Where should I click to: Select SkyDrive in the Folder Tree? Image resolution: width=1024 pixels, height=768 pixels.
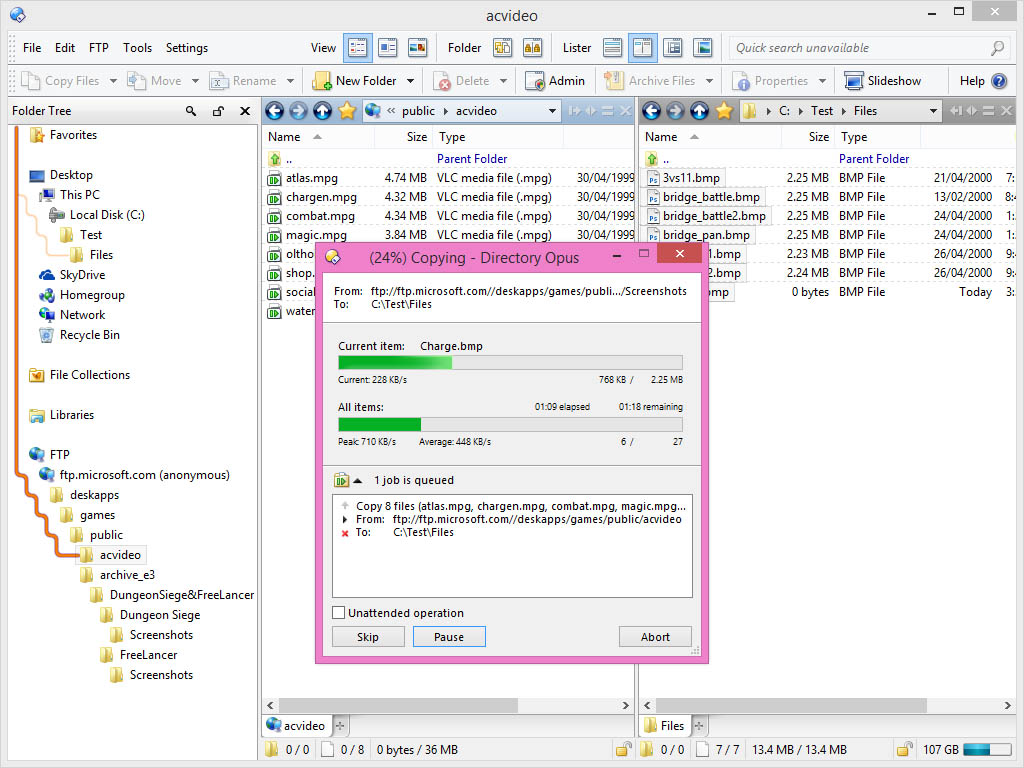tap(82, 275)
